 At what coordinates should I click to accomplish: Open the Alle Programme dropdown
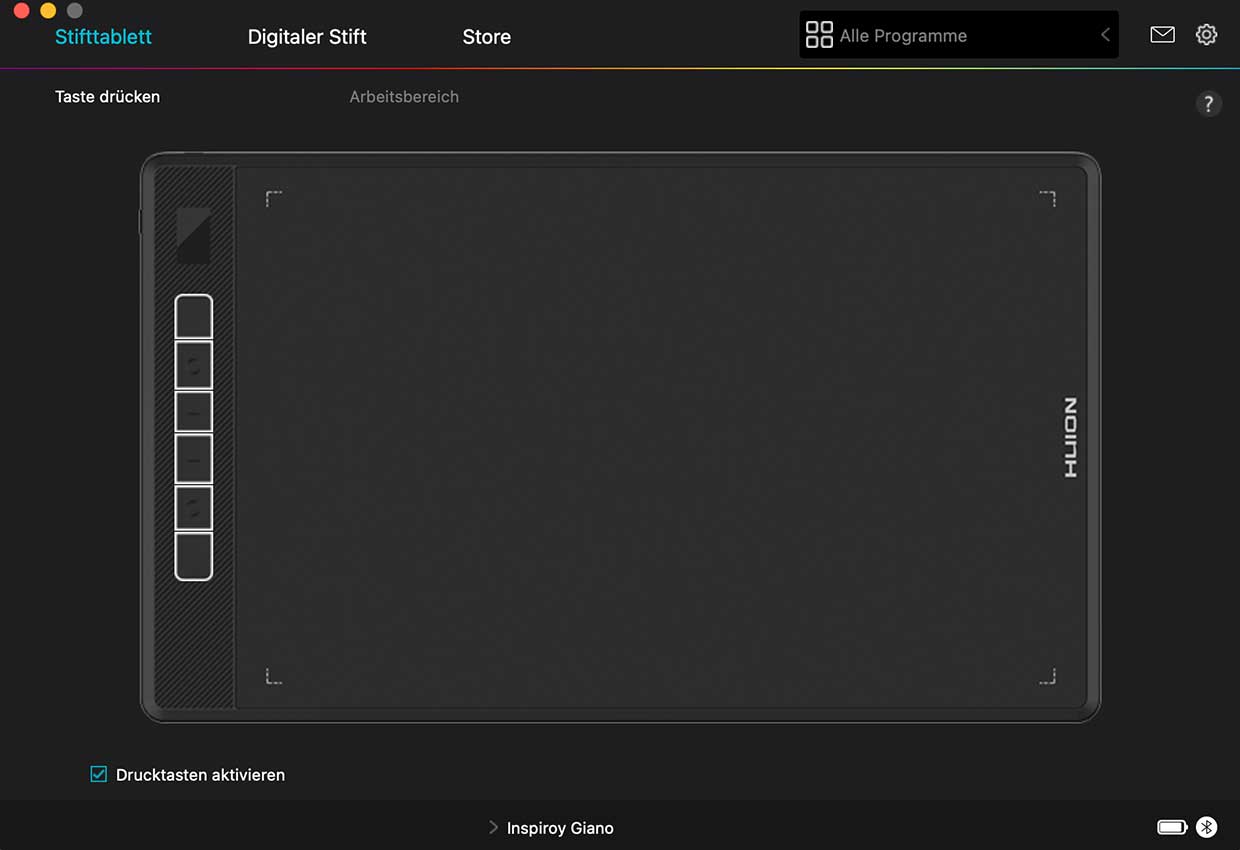point(959,35)
